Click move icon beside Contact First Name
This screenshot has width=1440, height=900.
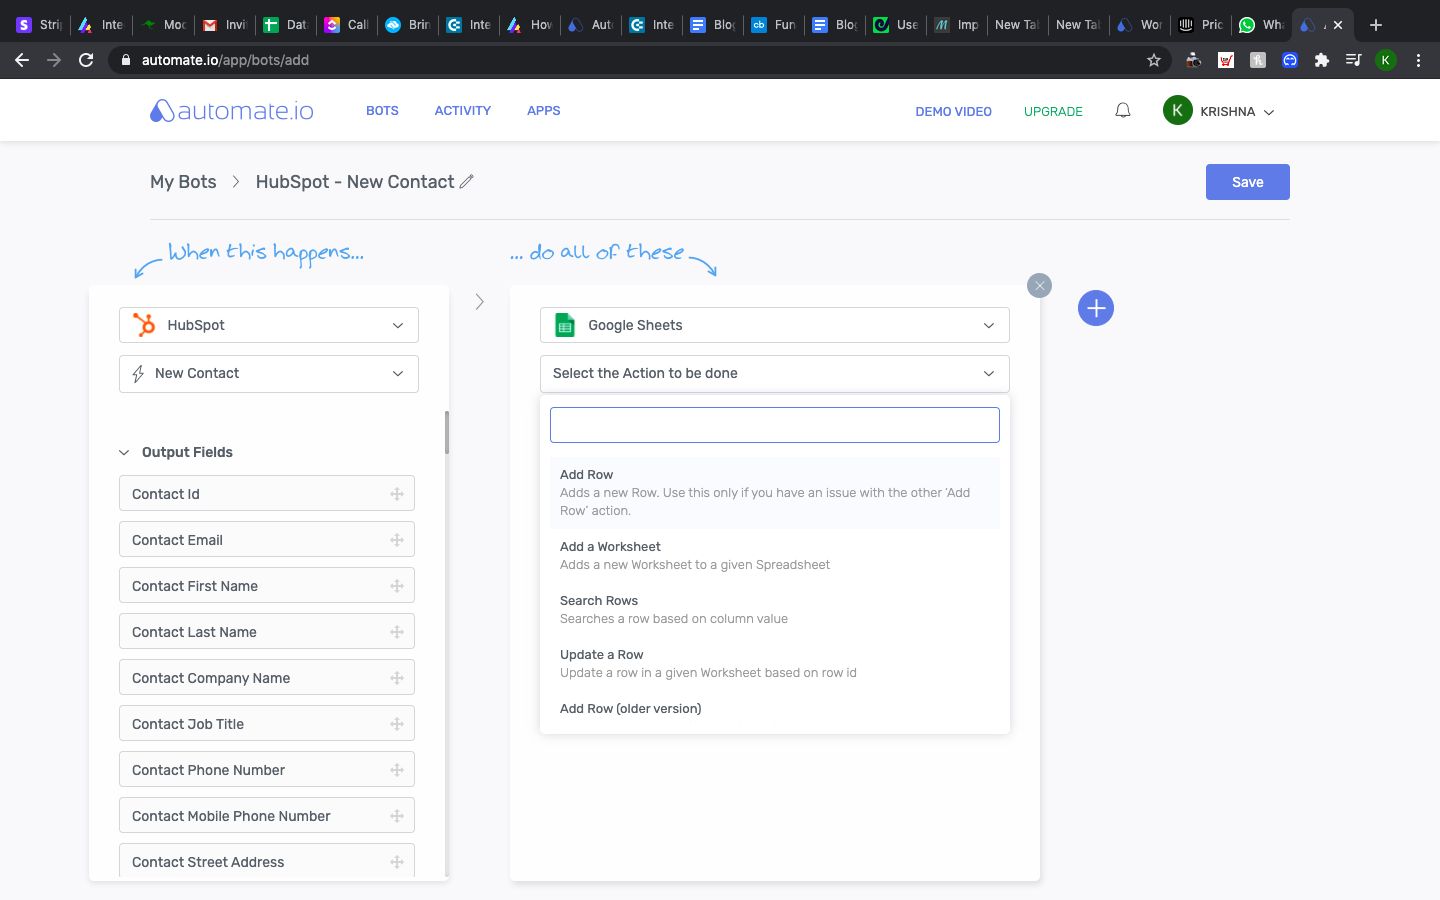point(397,586)
